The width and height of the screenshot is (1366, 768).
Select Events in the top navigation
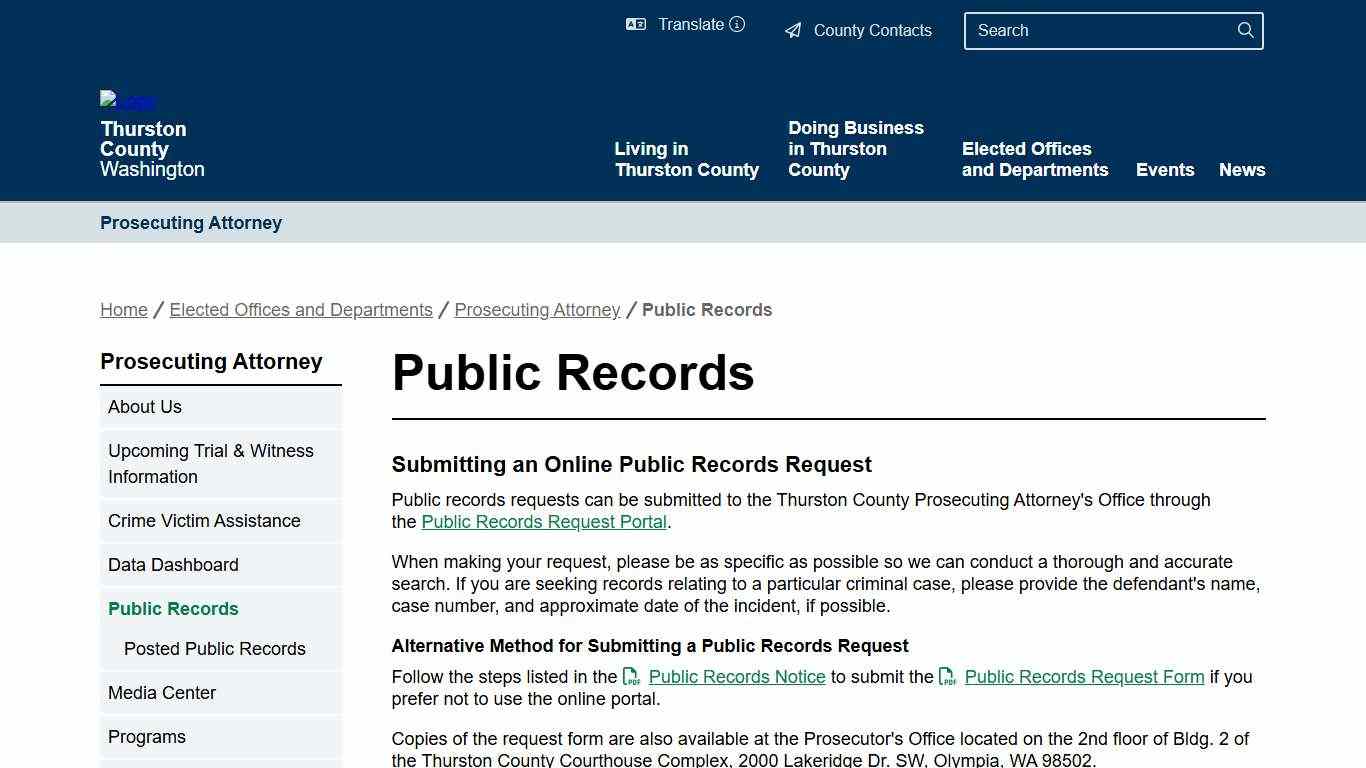pos(1165,170)
